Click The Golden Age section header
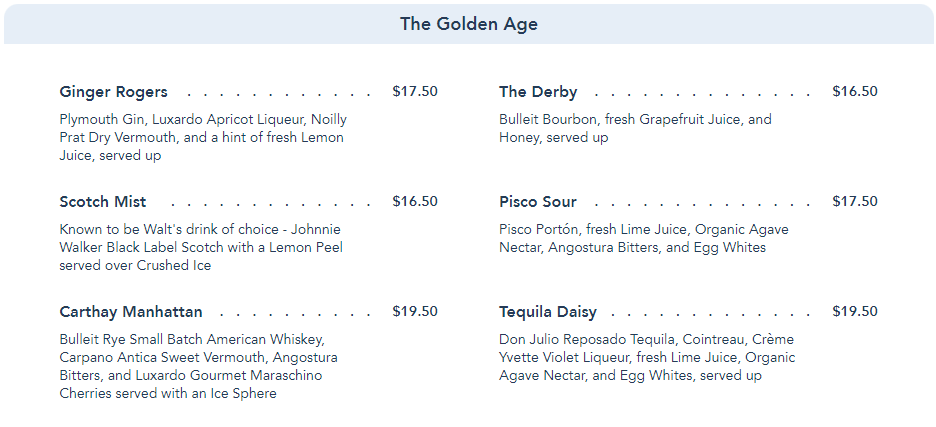The width and height of the screenshot is (936, 427). [x=468, y=24]
